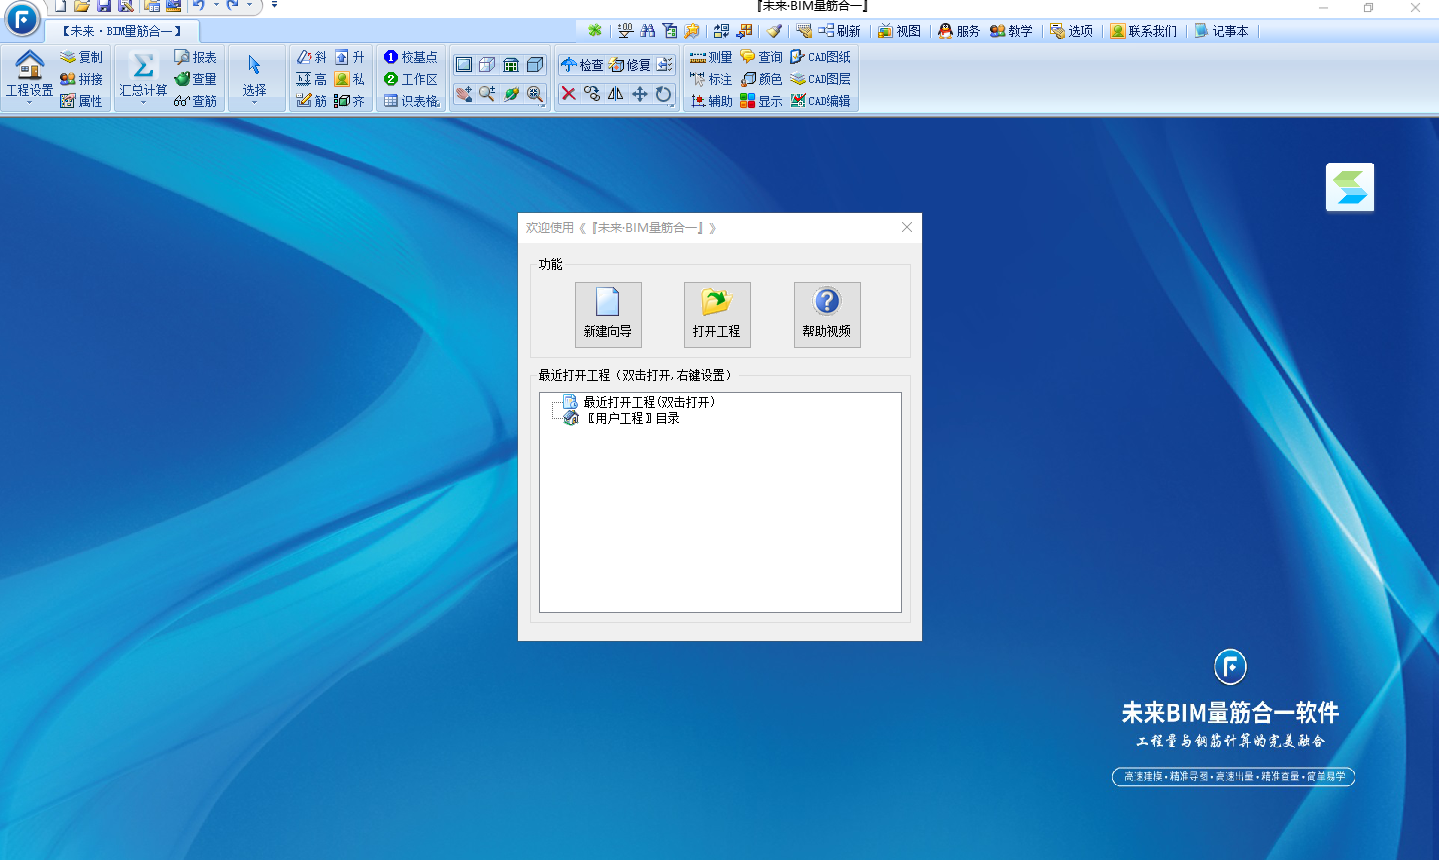Click the new file quick-access icon
This screenshot has height=860, width=1439.
coord(60,6)
